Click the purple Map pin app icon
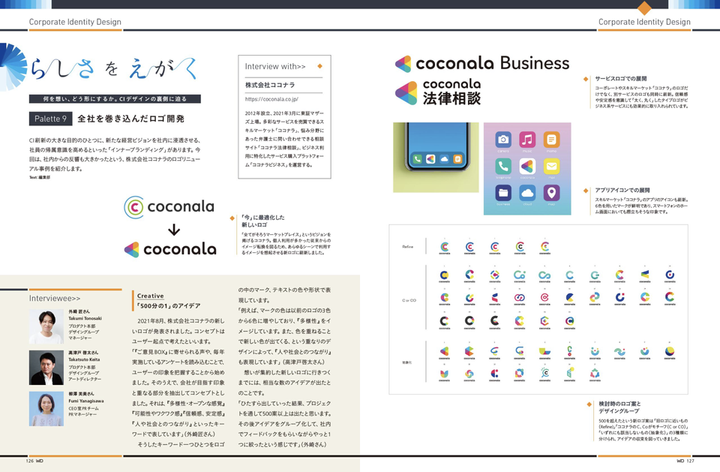This screenshot has width=720, height=472. coord(551,192)
